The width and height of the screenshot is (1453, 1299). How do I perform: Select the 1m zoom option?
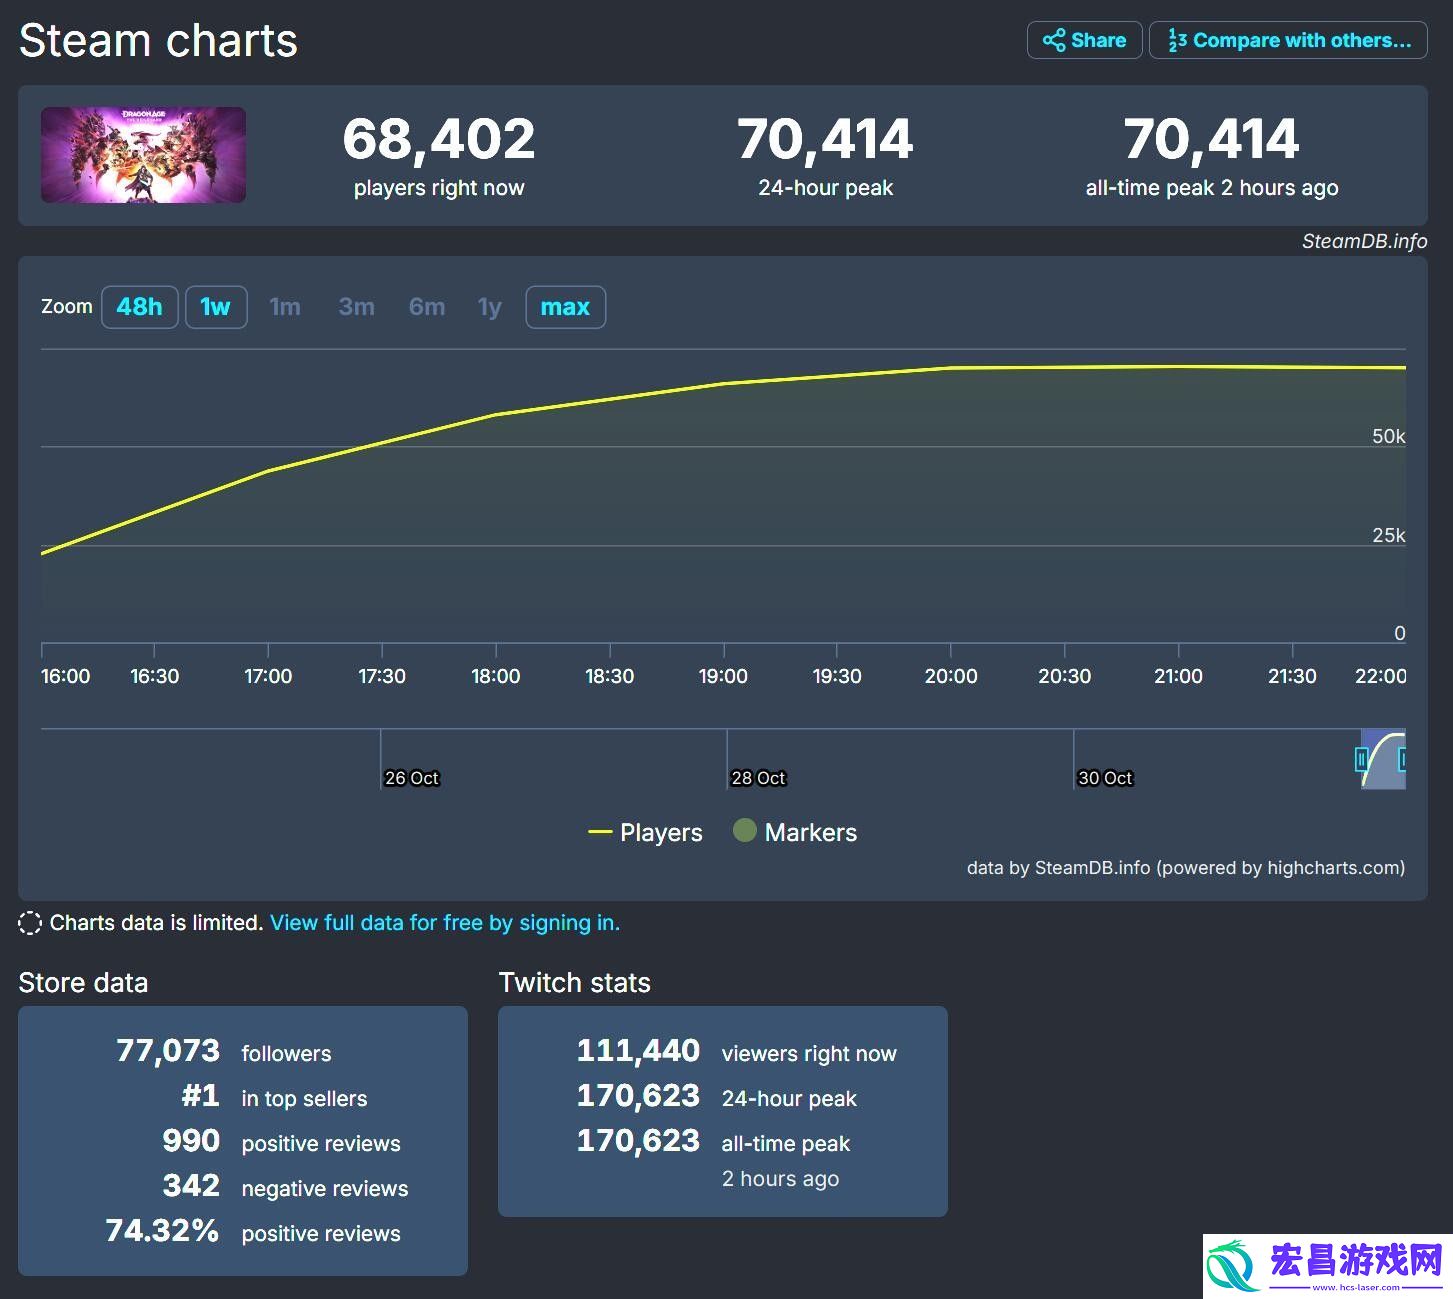285,307
